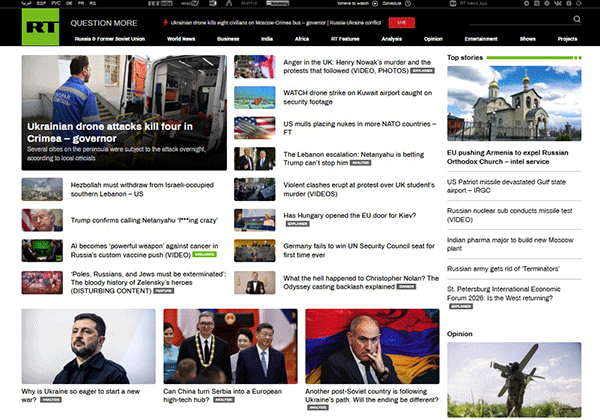The height and width of the screenshot is (420, 600).
Task: Open the Top stories section heading
Action: 465,57
